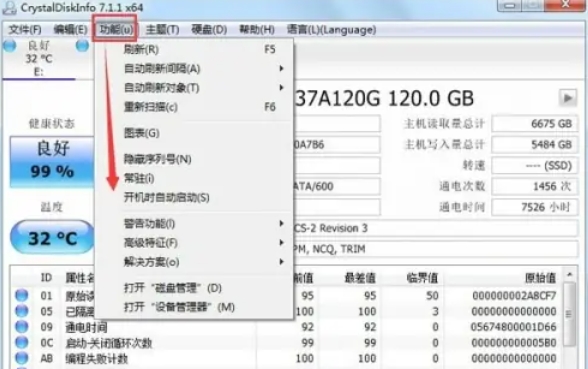Viewport: 588px width, 369px height.
Task: Click the ID column header
Action: [x=46, y=278]
